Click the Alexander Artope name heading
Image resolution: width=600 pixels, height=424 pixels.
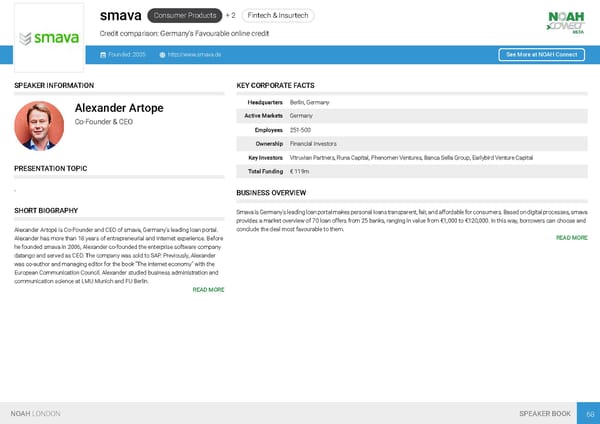point(119,108)
